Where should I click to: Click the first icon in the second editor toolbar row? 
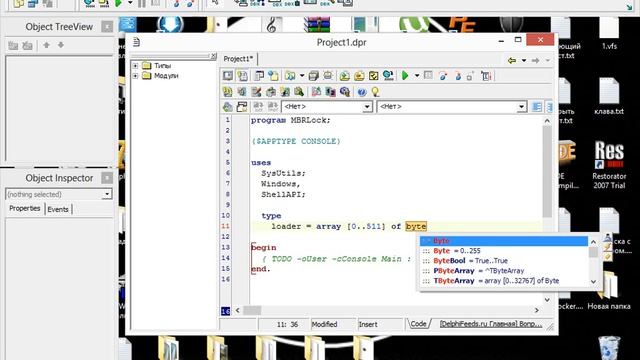(227, 92)
